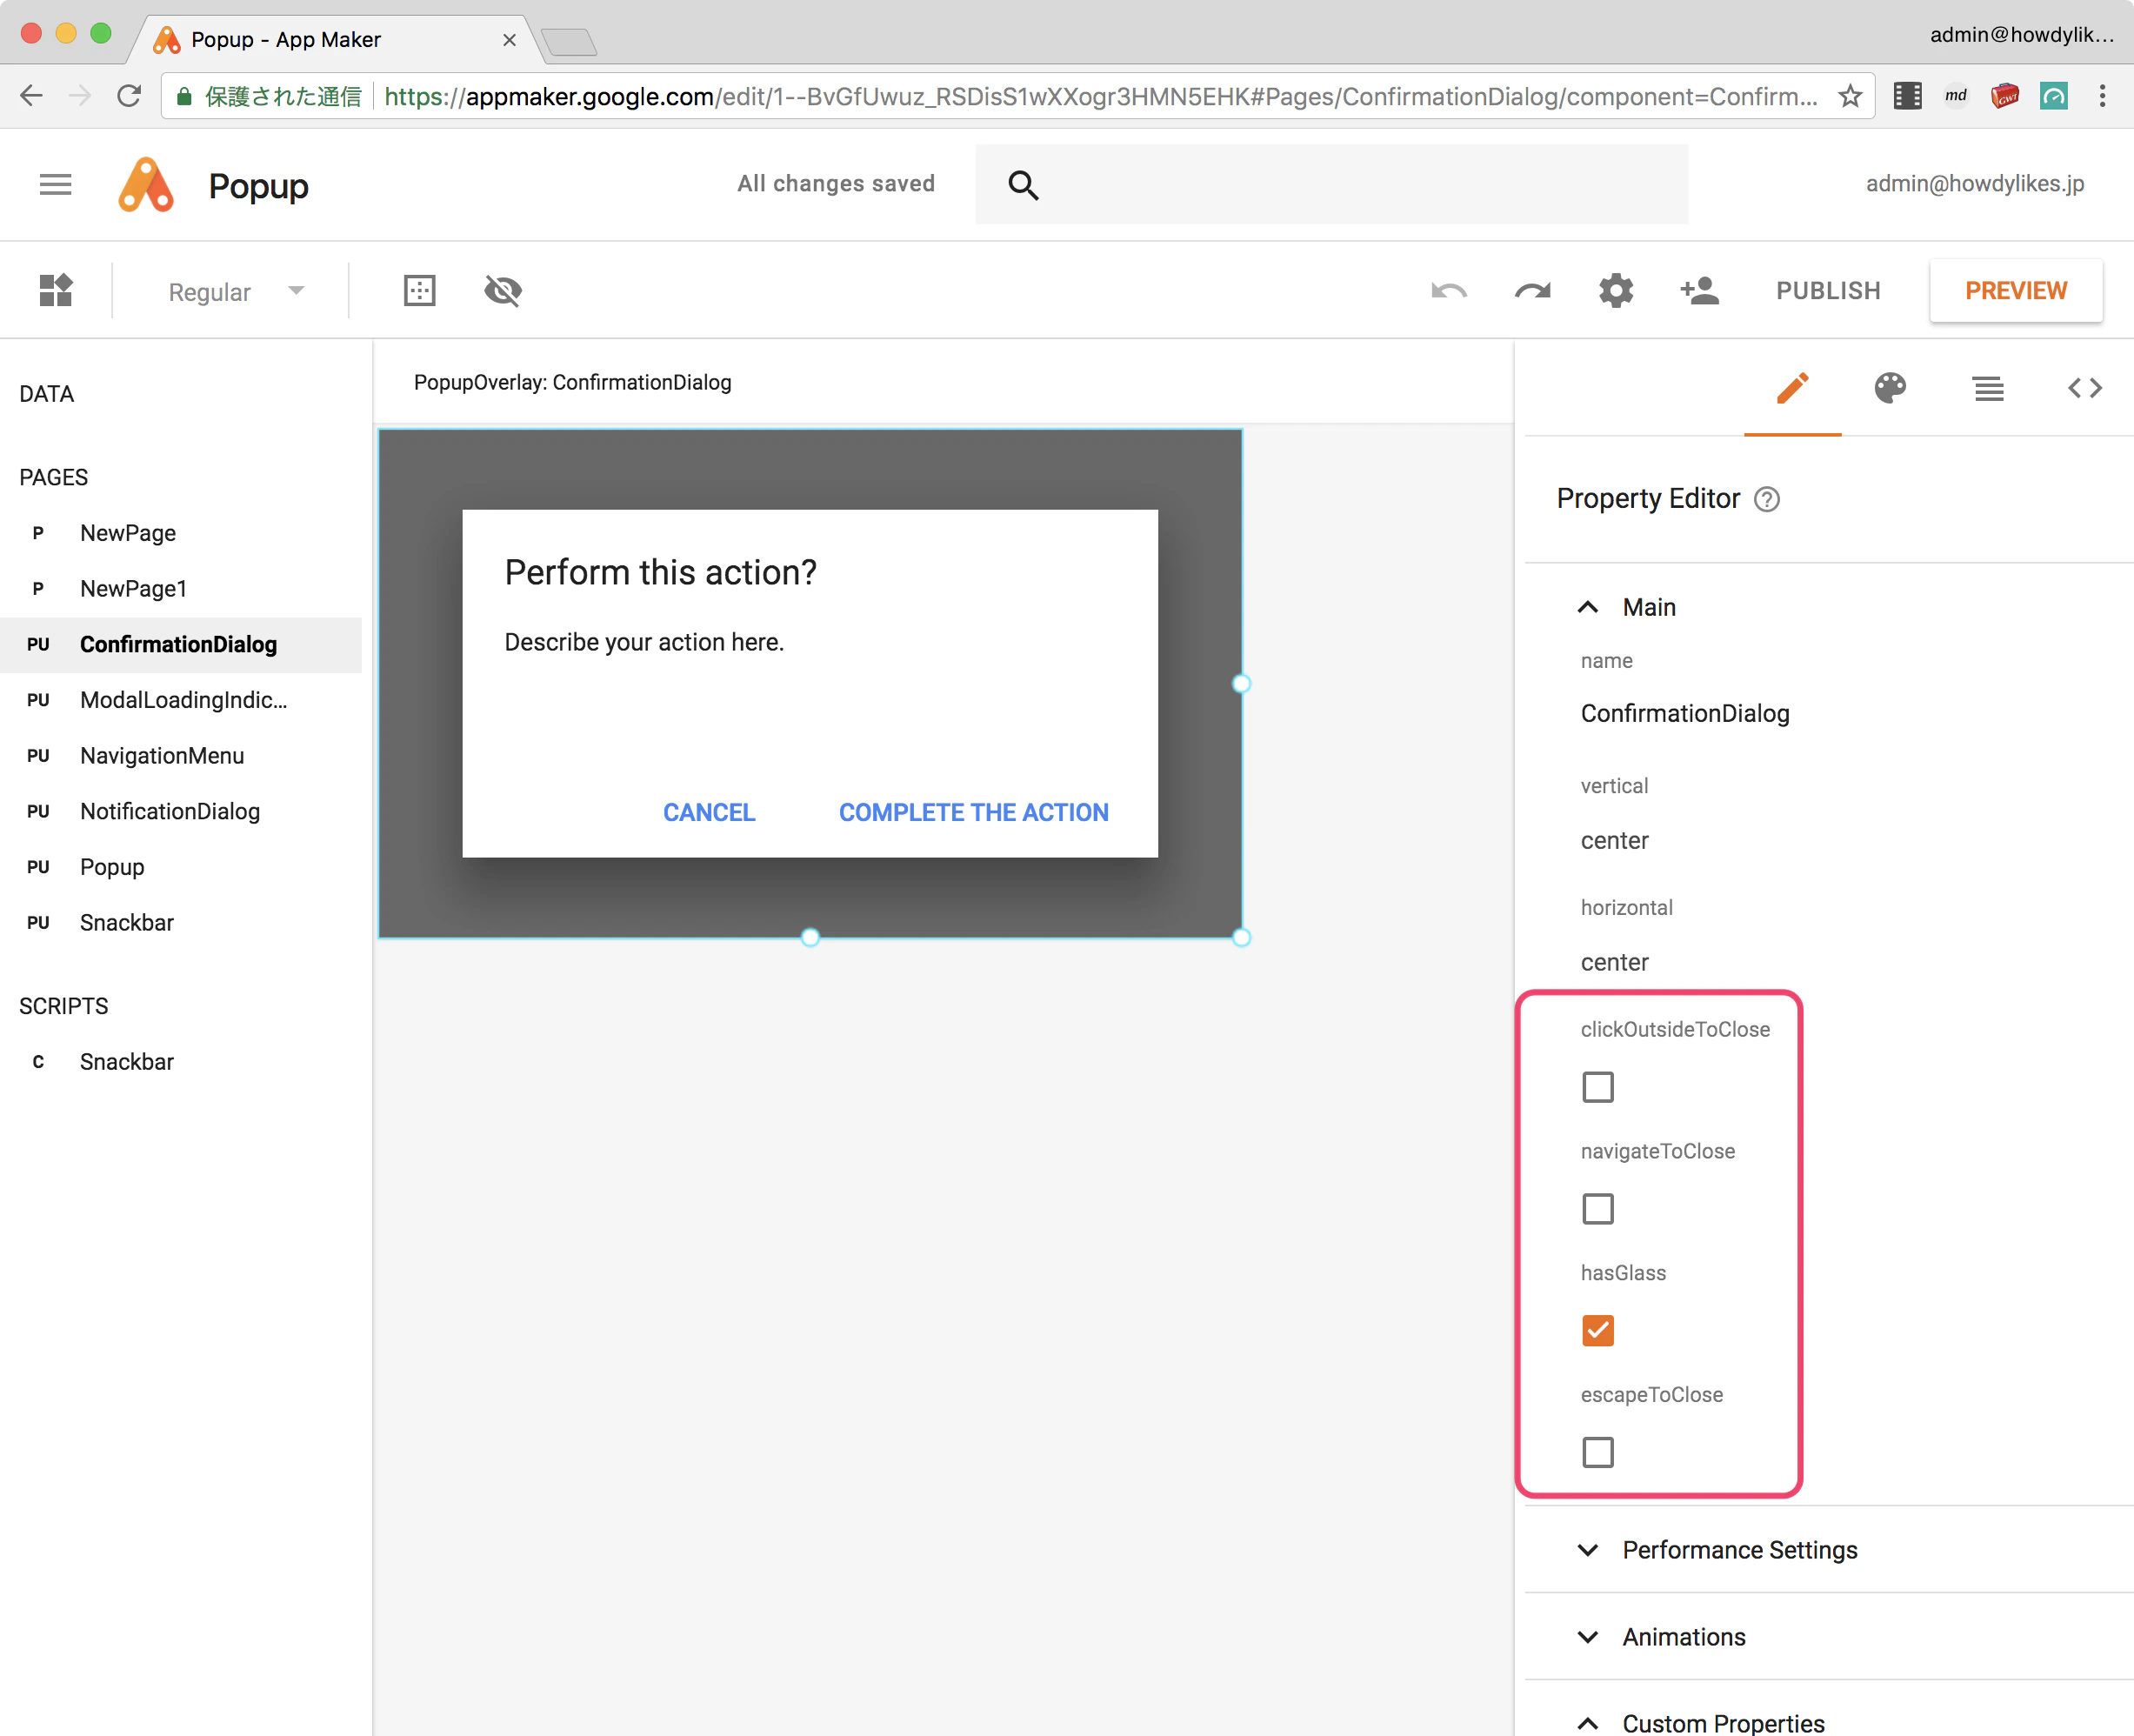2134x1736 pixels.
Task: Open the hamburger navigation menu
Action: click(55, 184)
